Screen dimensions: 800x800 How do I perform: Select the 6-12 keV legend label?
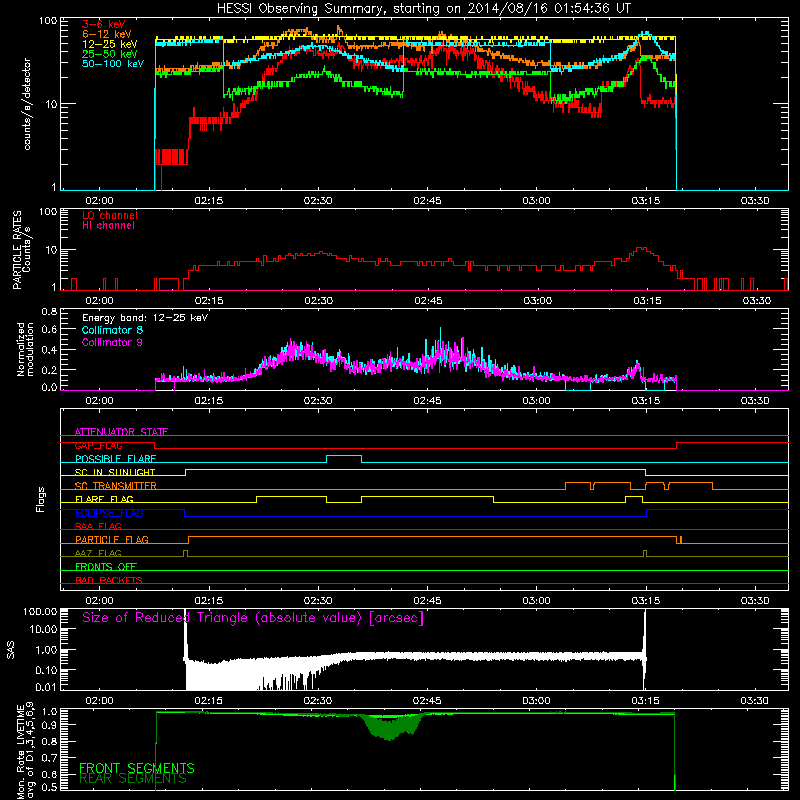(107, 34)
